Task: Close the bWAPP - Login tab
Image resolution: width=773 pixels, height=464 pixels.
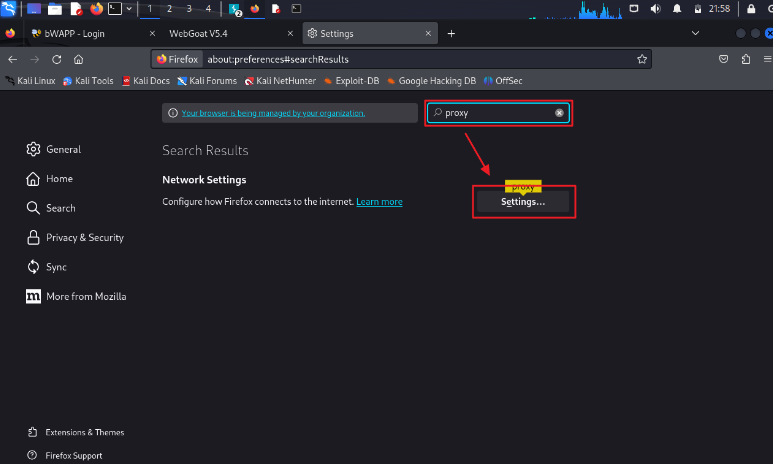Action: [152, 34]
